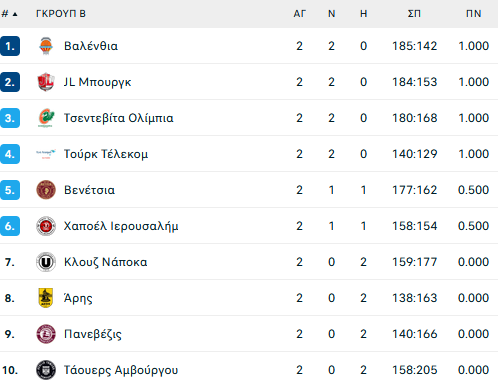The width and height of the screenshot is (498, 385).
Task: Click the Τουρκ Τέλεκομ logo icon
Action: tap(46, 154)
